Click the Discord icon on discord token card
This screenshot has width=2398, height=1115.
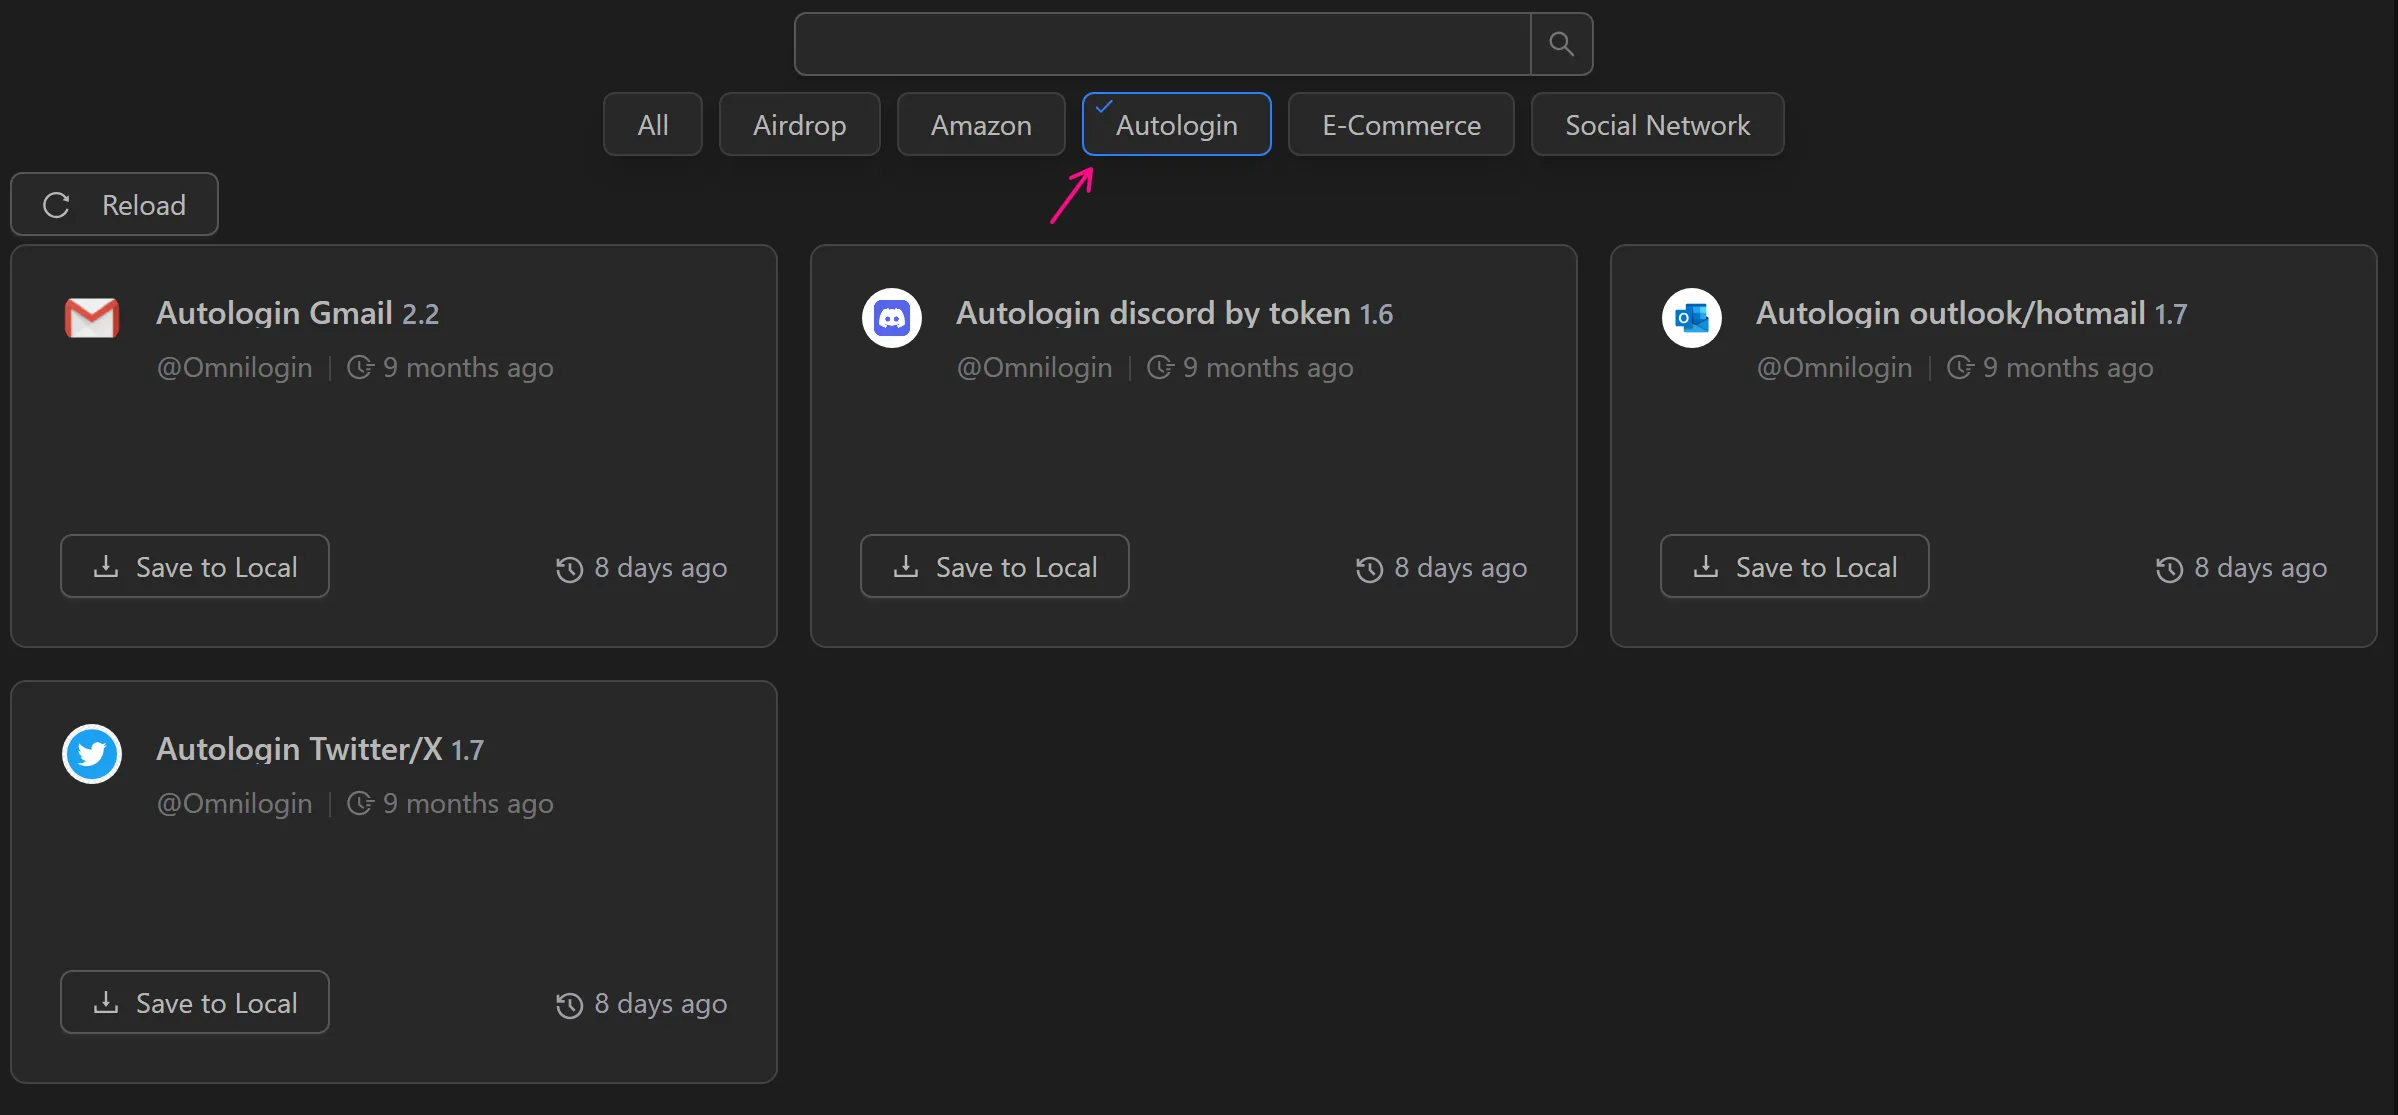point(890,317)
